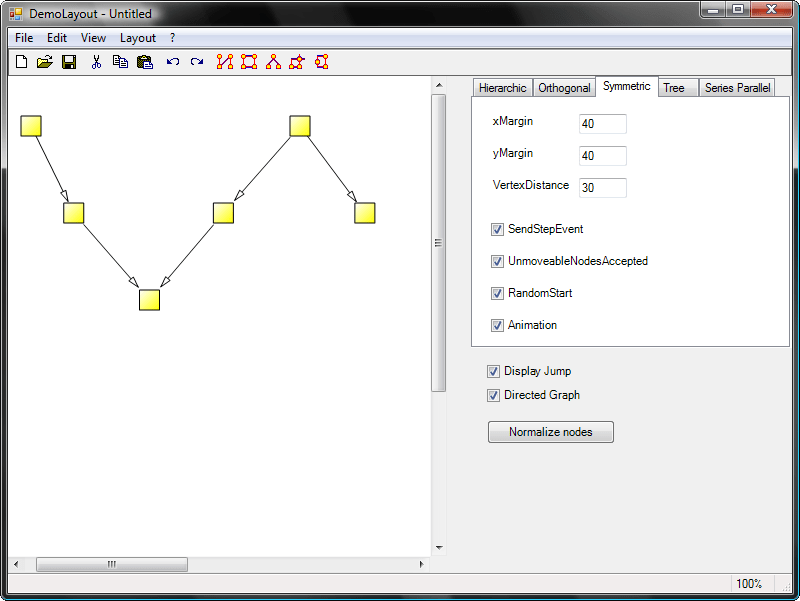Open the Layout menu
The height and width of the screenshot is (601, 800).
[138, 38]
